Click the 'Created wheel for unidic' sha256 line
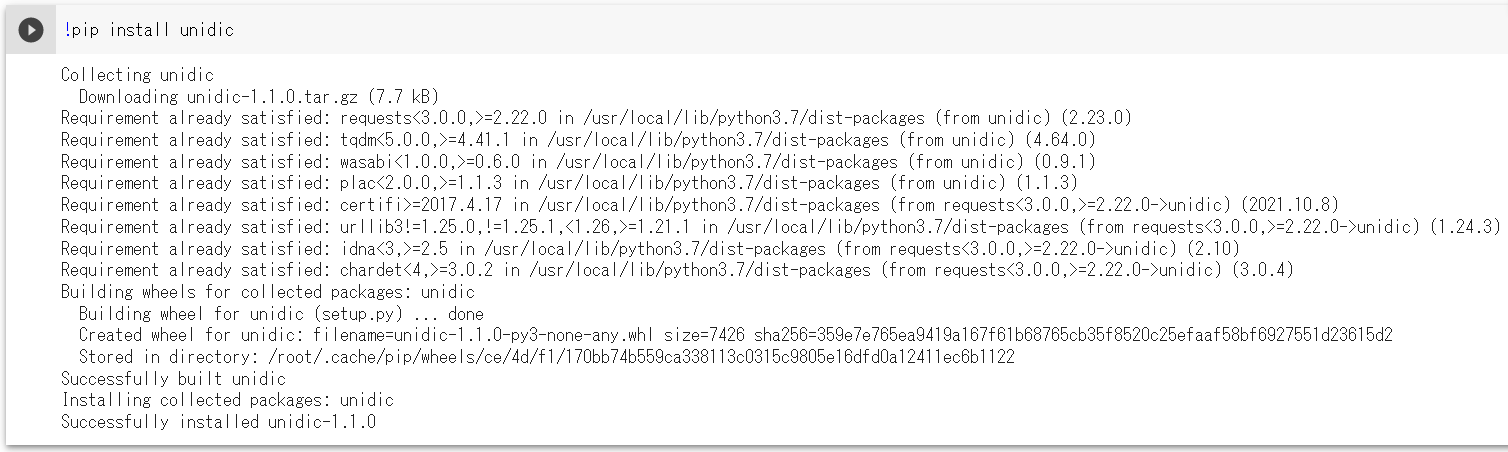The image size is (1508, 452). (735, 335)
